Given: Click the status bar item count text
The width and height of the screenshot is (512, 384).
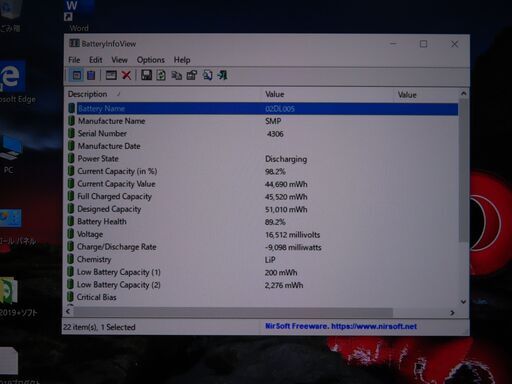Looking at the screenshot, I should click(x=99, y=327).
